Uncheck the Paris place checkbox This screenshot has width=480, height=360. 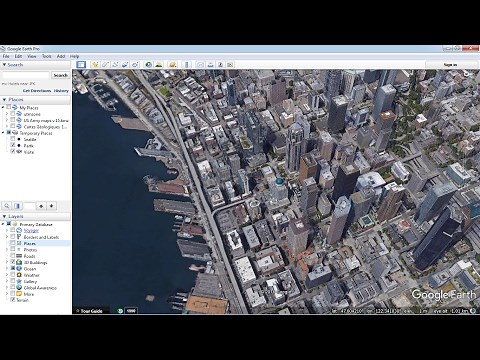coord(13,145)
